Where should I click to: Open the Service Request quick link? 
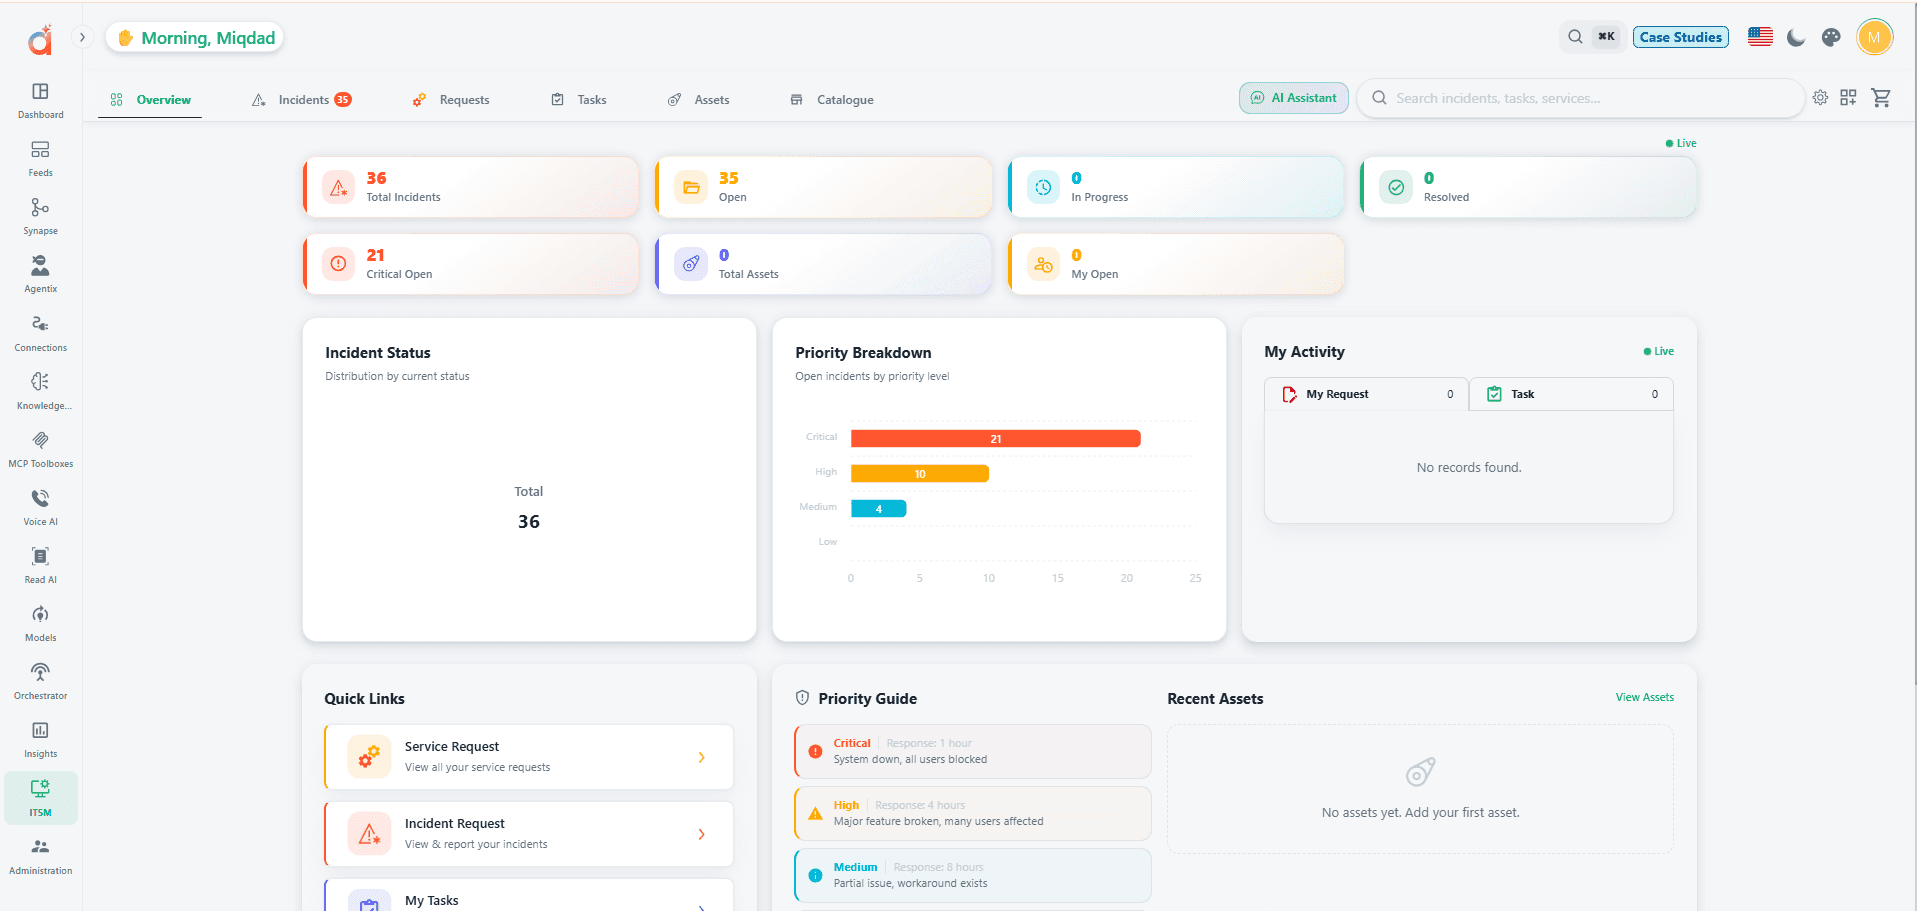pyautogui.click(x=529, y=757)
